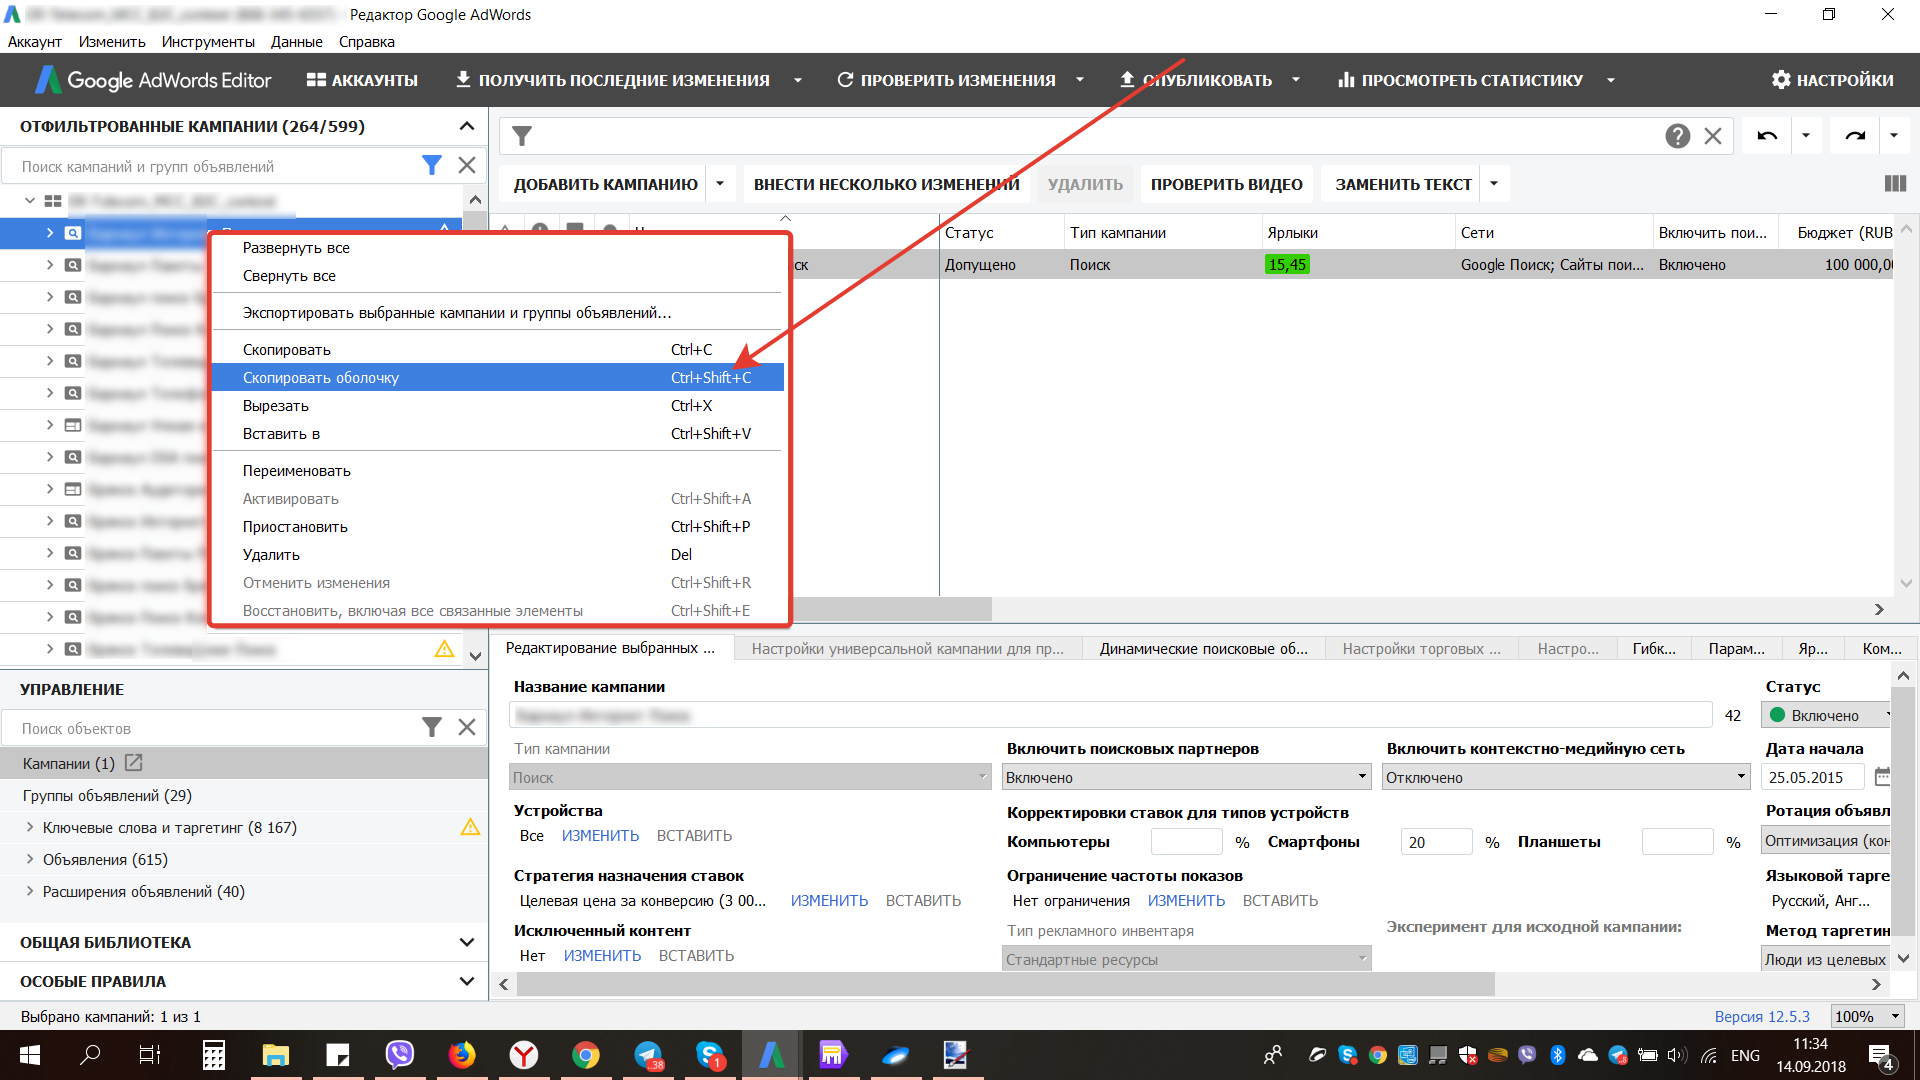Clear object search with X icon
Image resolution: width=1920 pixels, height=1080 pixels.
(x=467, y=728)
